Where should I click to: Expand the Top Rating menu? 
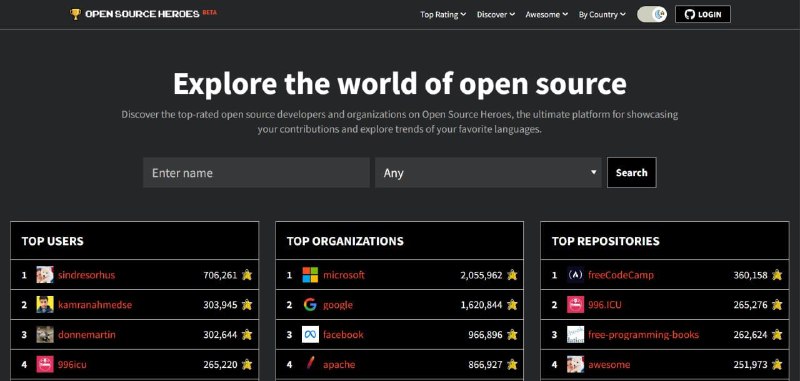point(443,15)
